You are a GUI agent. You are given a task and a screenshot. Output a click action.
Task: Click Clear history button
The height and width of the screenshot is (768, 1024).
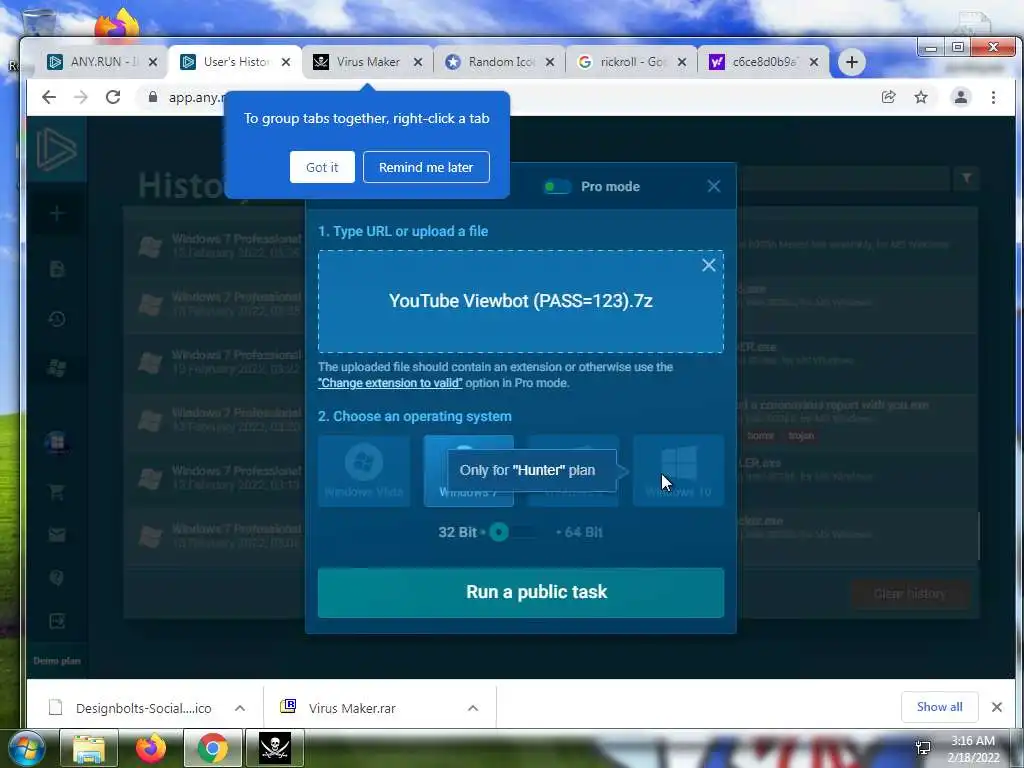[910, 594]
